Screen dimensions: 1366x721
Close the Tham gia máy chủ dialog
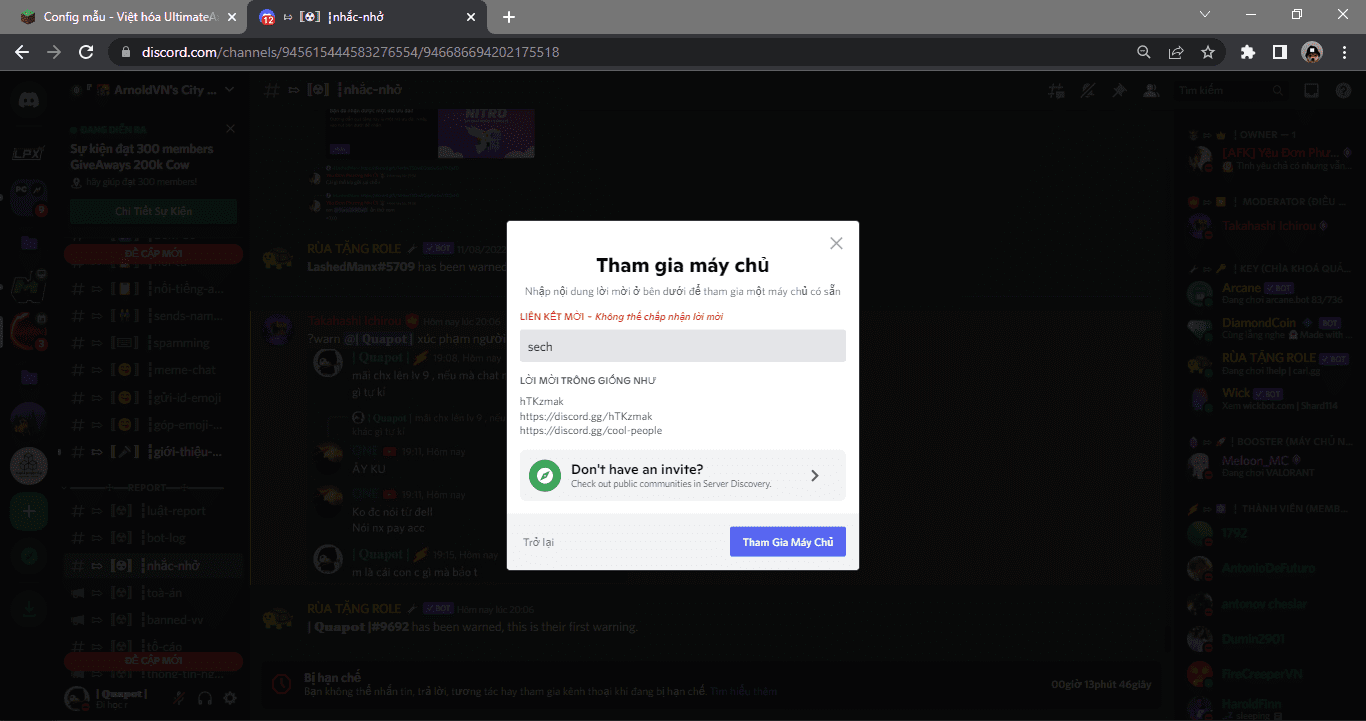tap(836, 243)
